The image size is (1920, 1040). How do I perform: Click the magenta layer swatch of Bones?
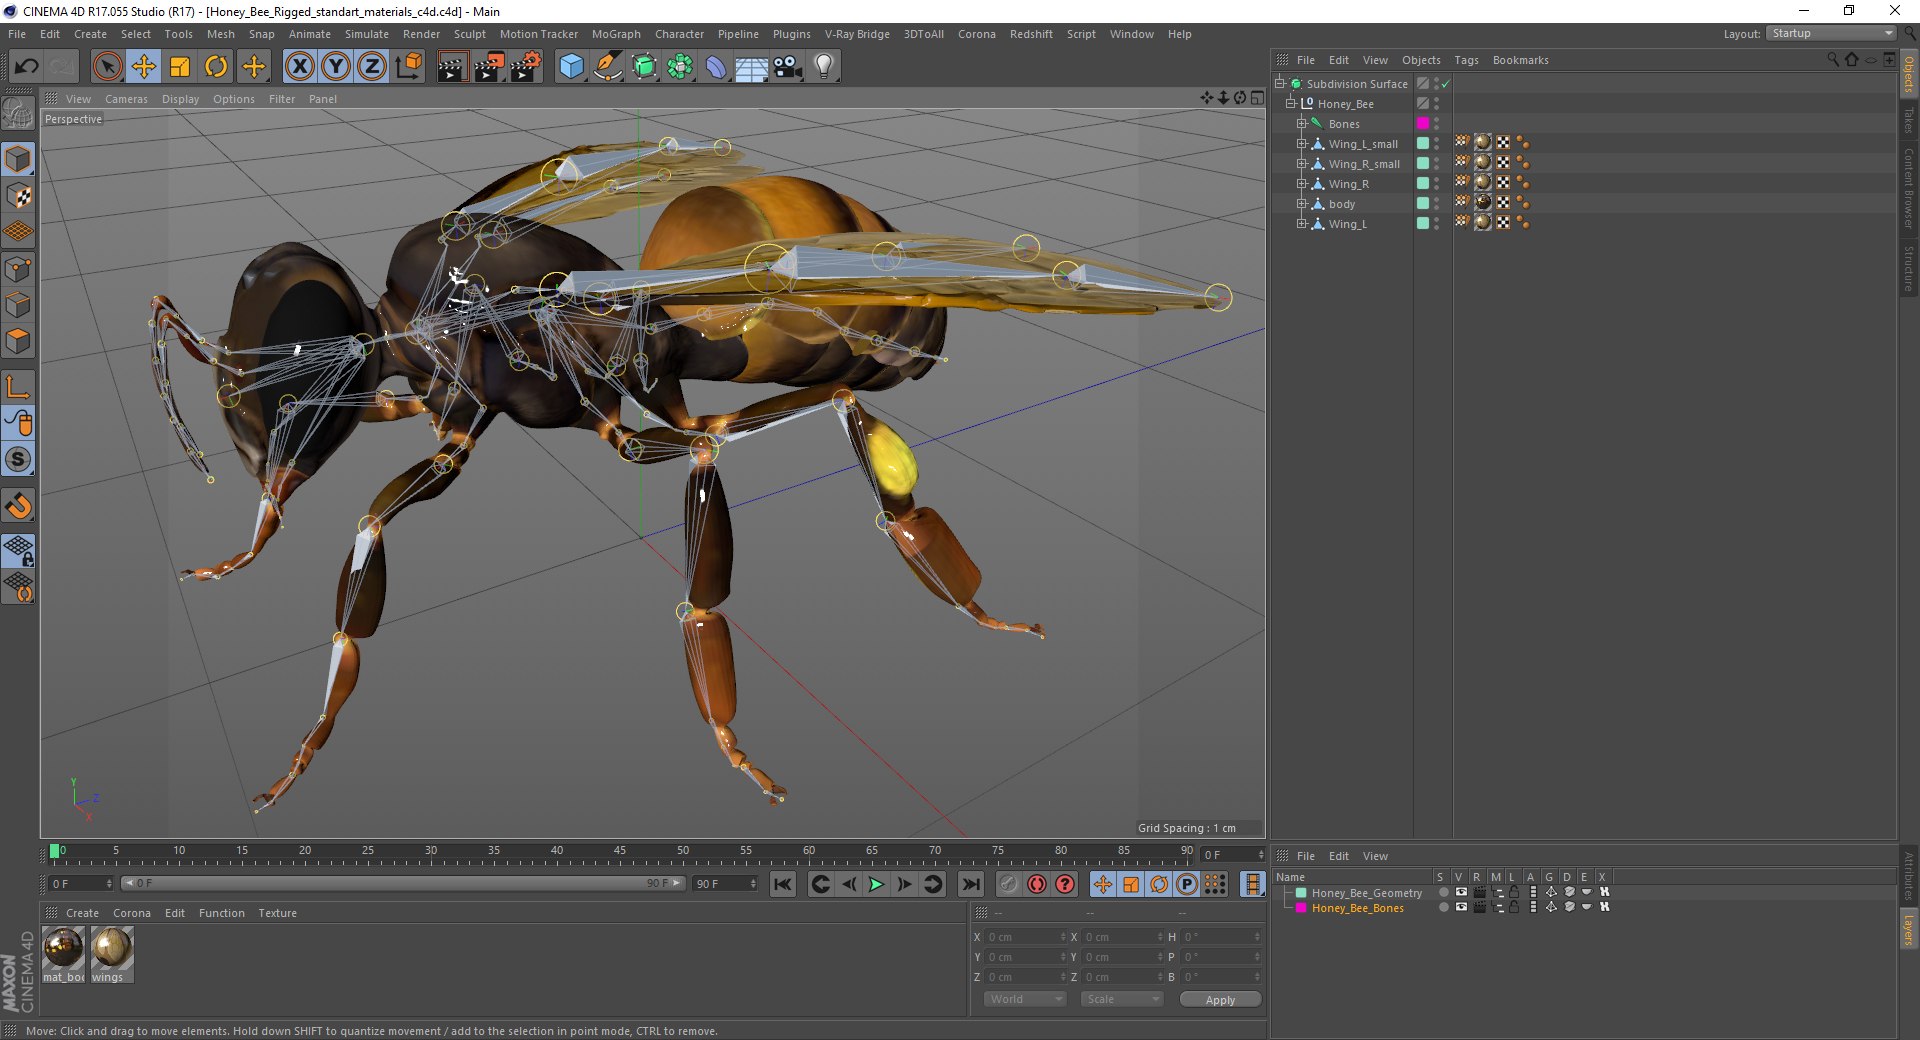1423,123
